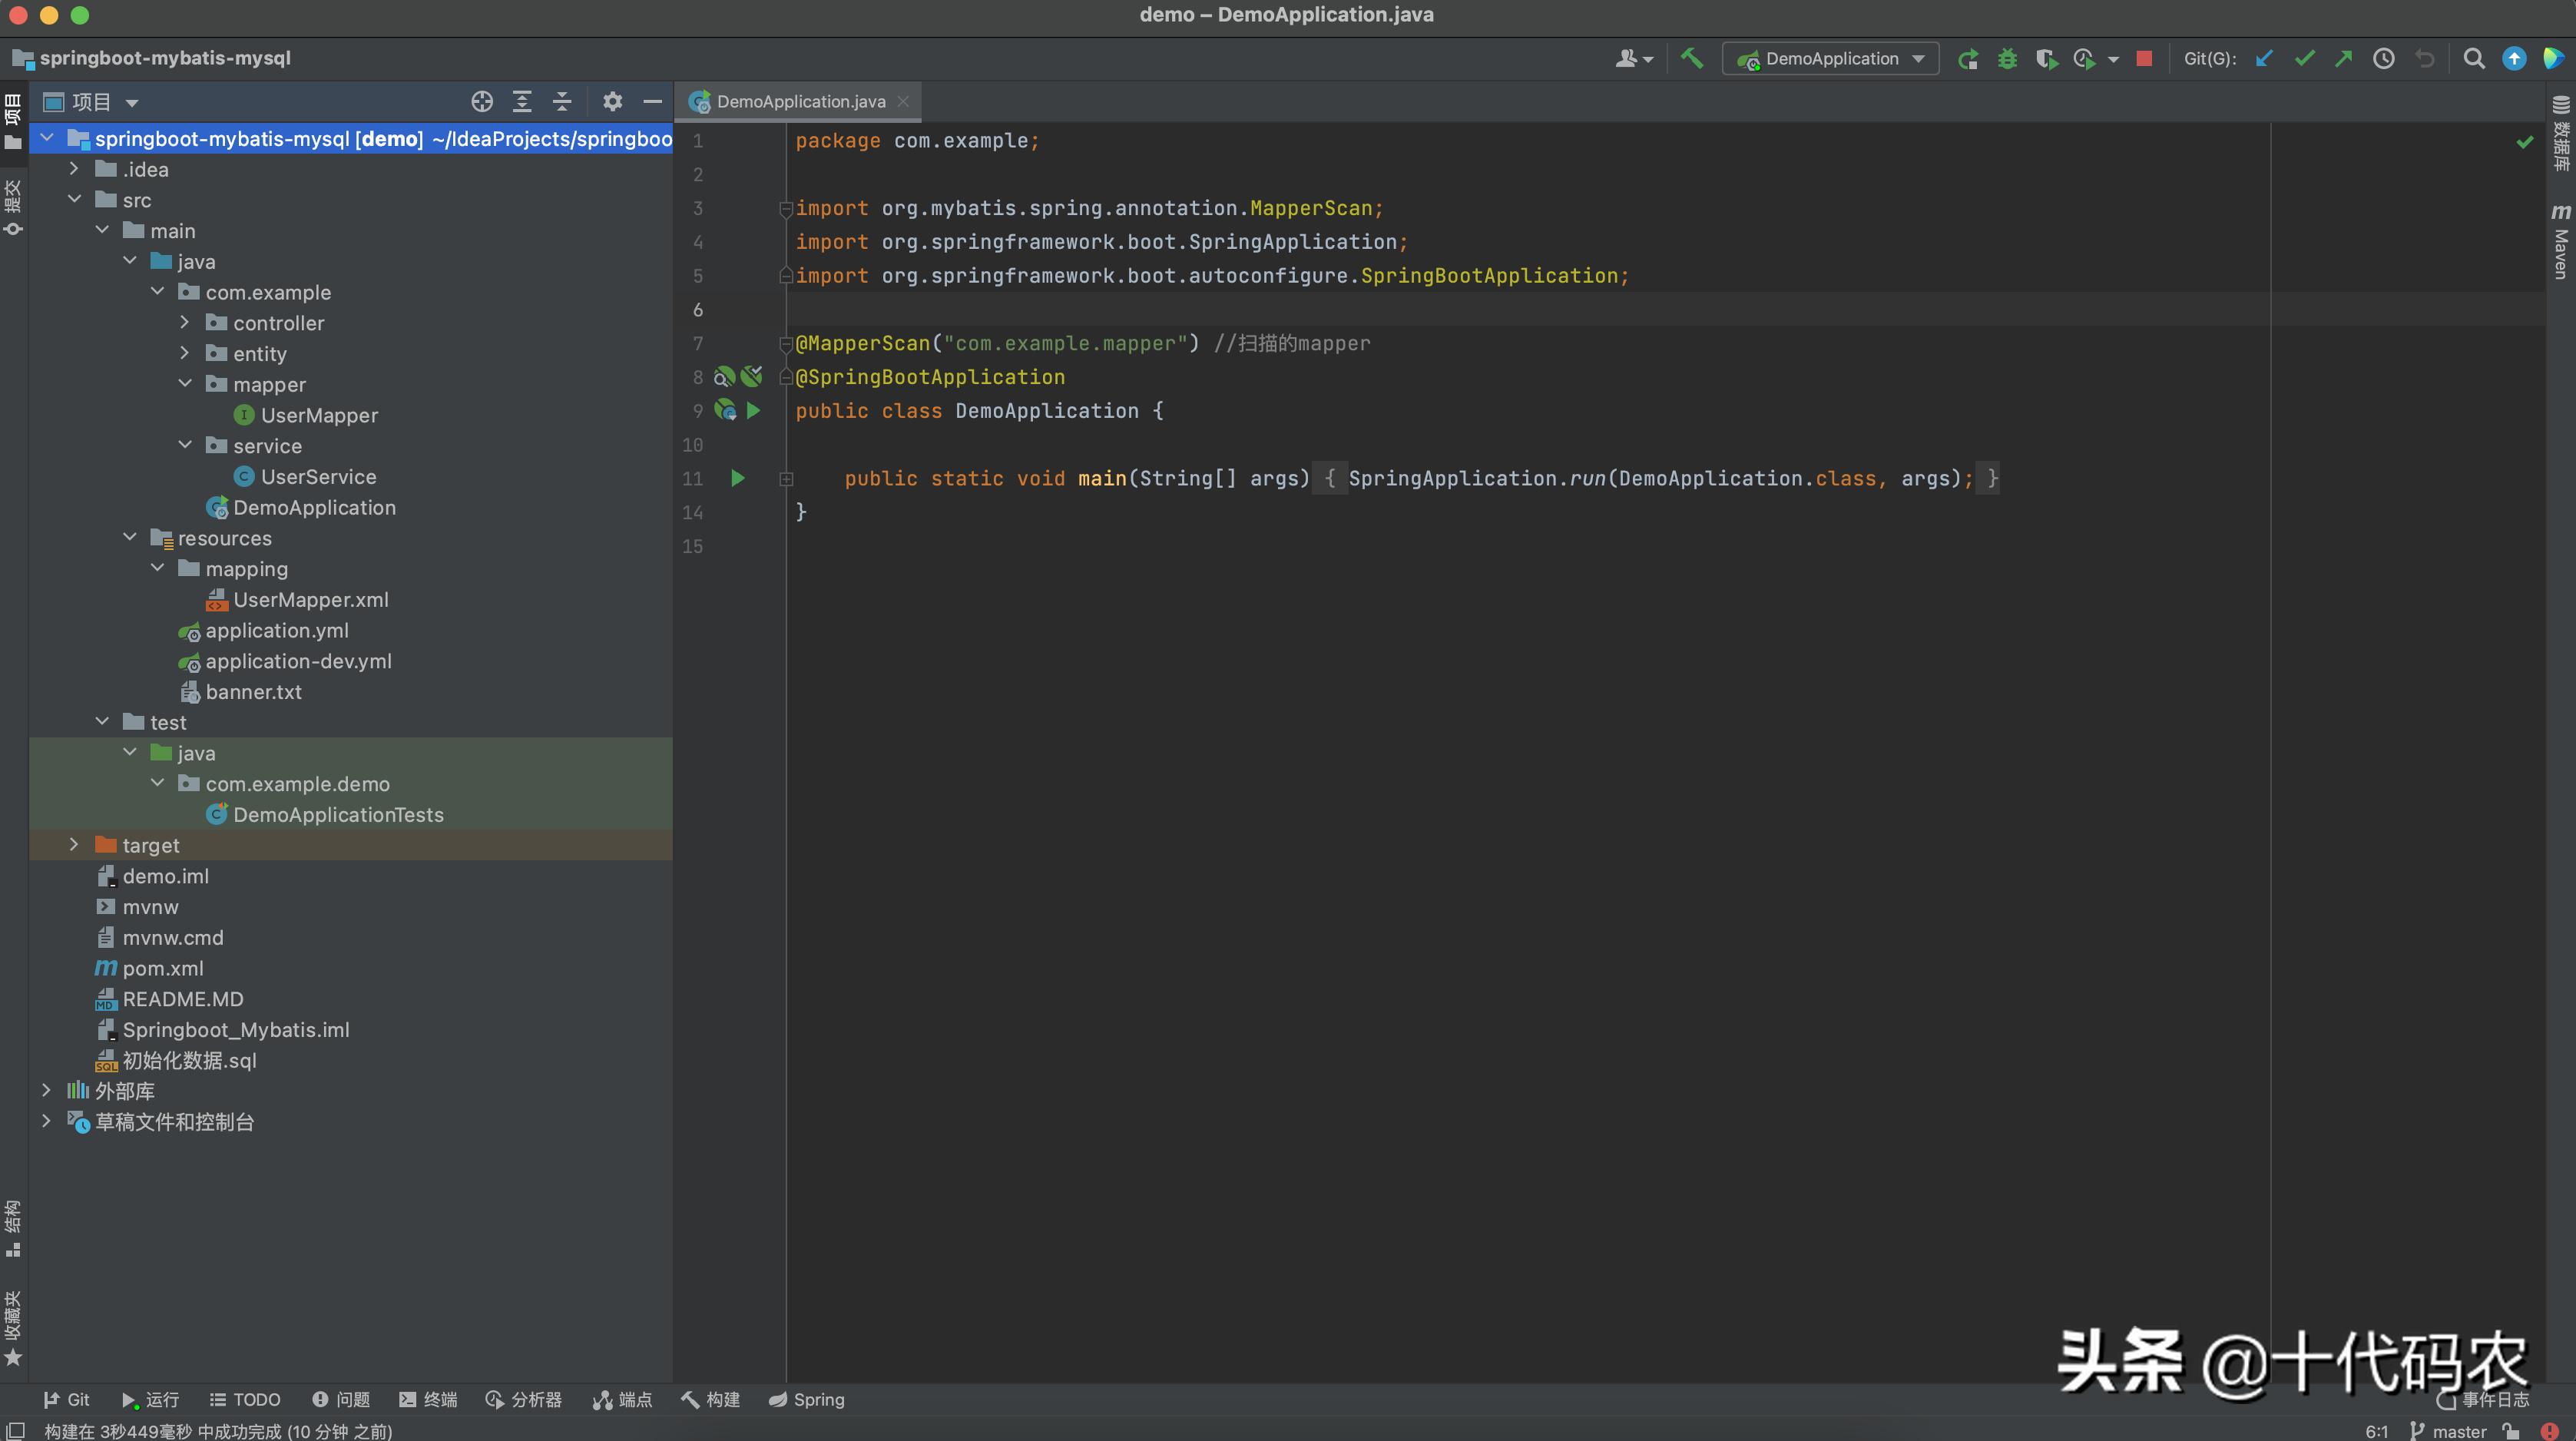The image size is (2576, 1441).
Task: Click the Profiler run icon
Action: (2085, 58)
